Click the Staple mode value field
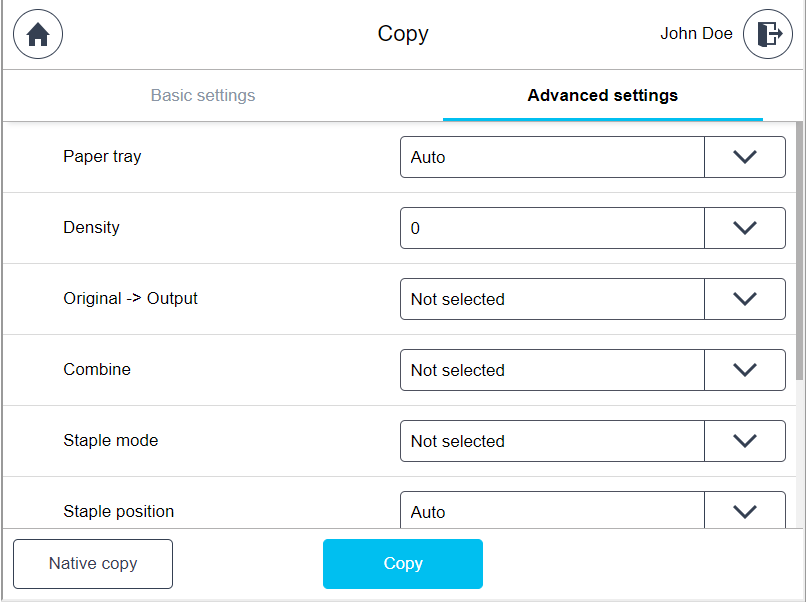The image size is (806, 602). point(552,440)
